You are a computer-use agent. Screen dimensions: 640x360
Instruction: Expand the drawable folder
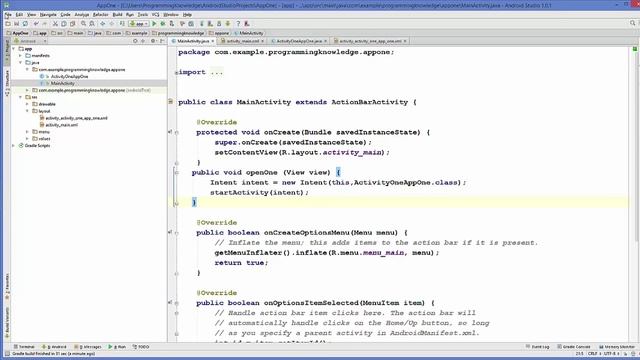tap(27, 104)
